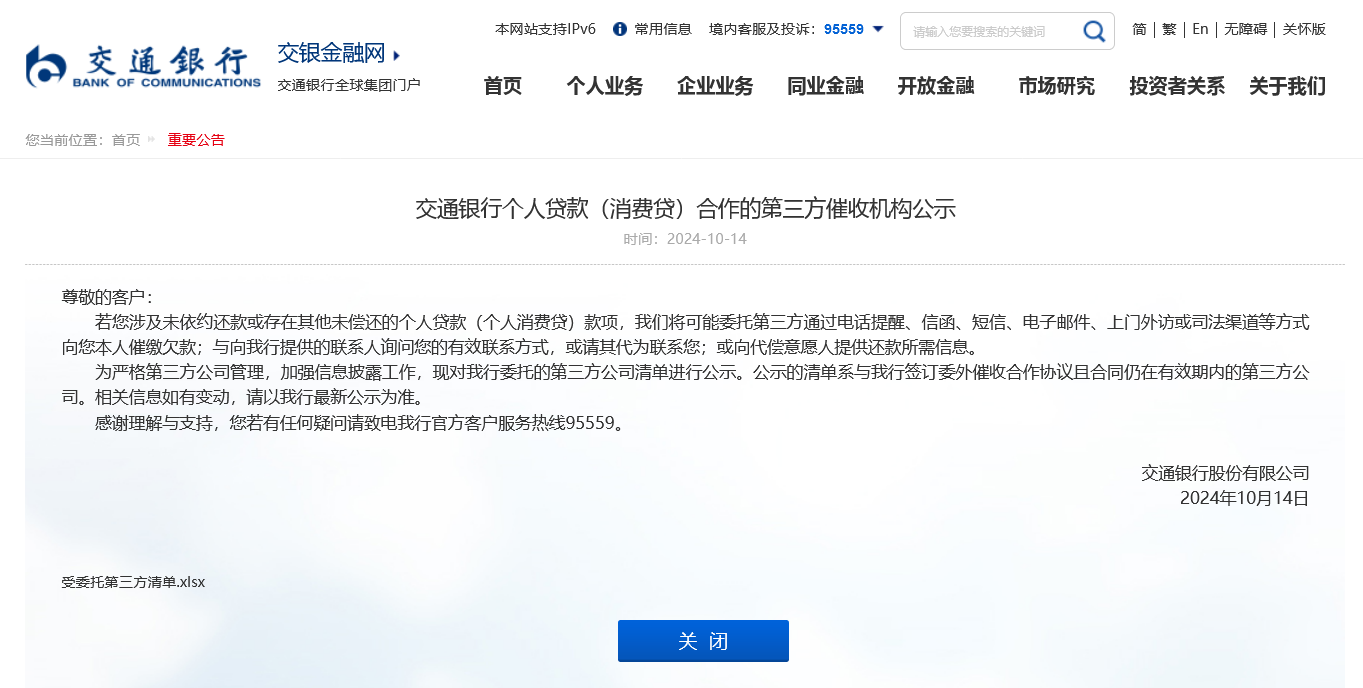Click the blue 关闭 button
This screenshot has height=688, width=1363.
pos(703,641)
